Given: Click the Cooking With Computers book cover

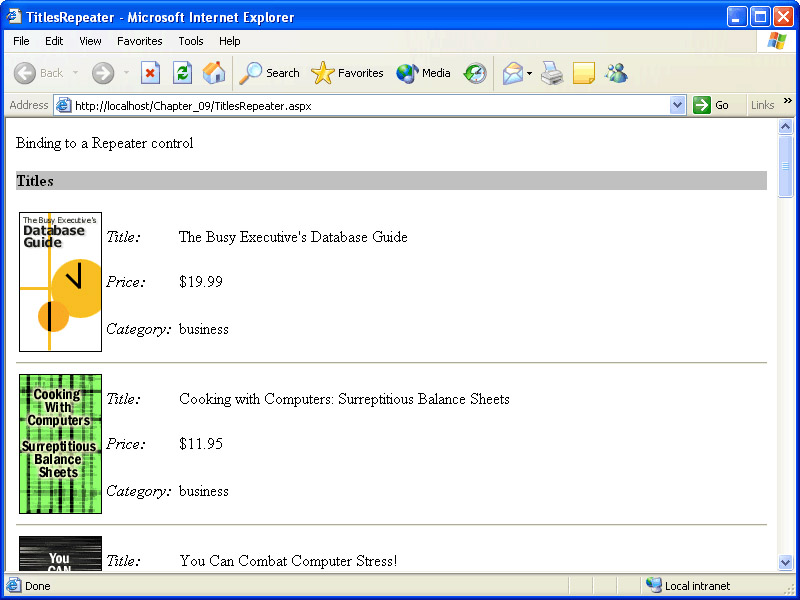Looking at the screenshot, I should [x=60, y=444].
